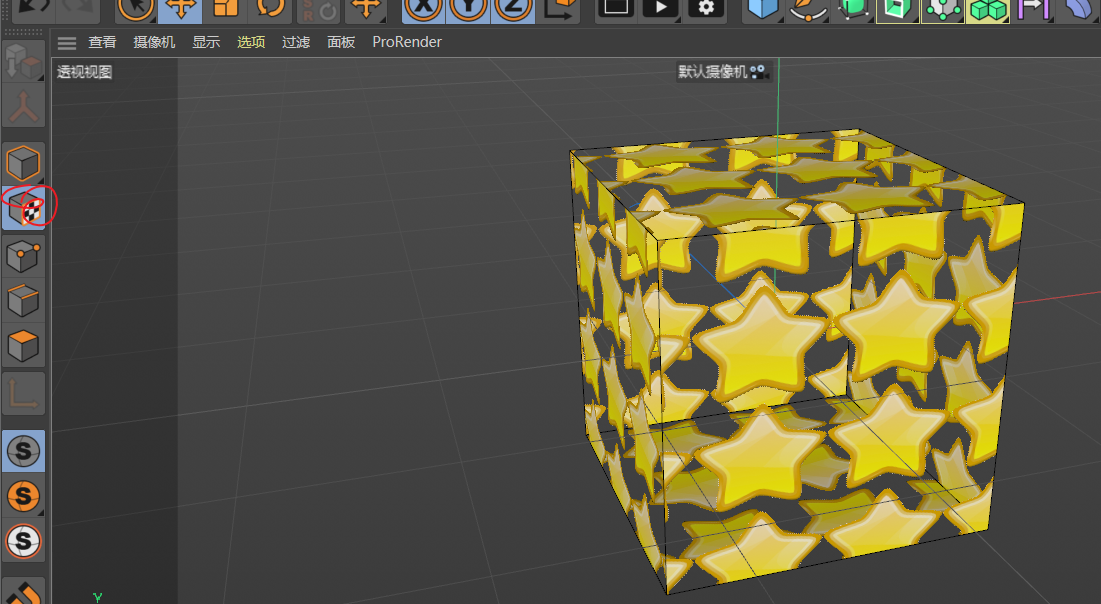Click the Render Settings gear icon
The image size is (1101, 604).
tap(706, 8)
